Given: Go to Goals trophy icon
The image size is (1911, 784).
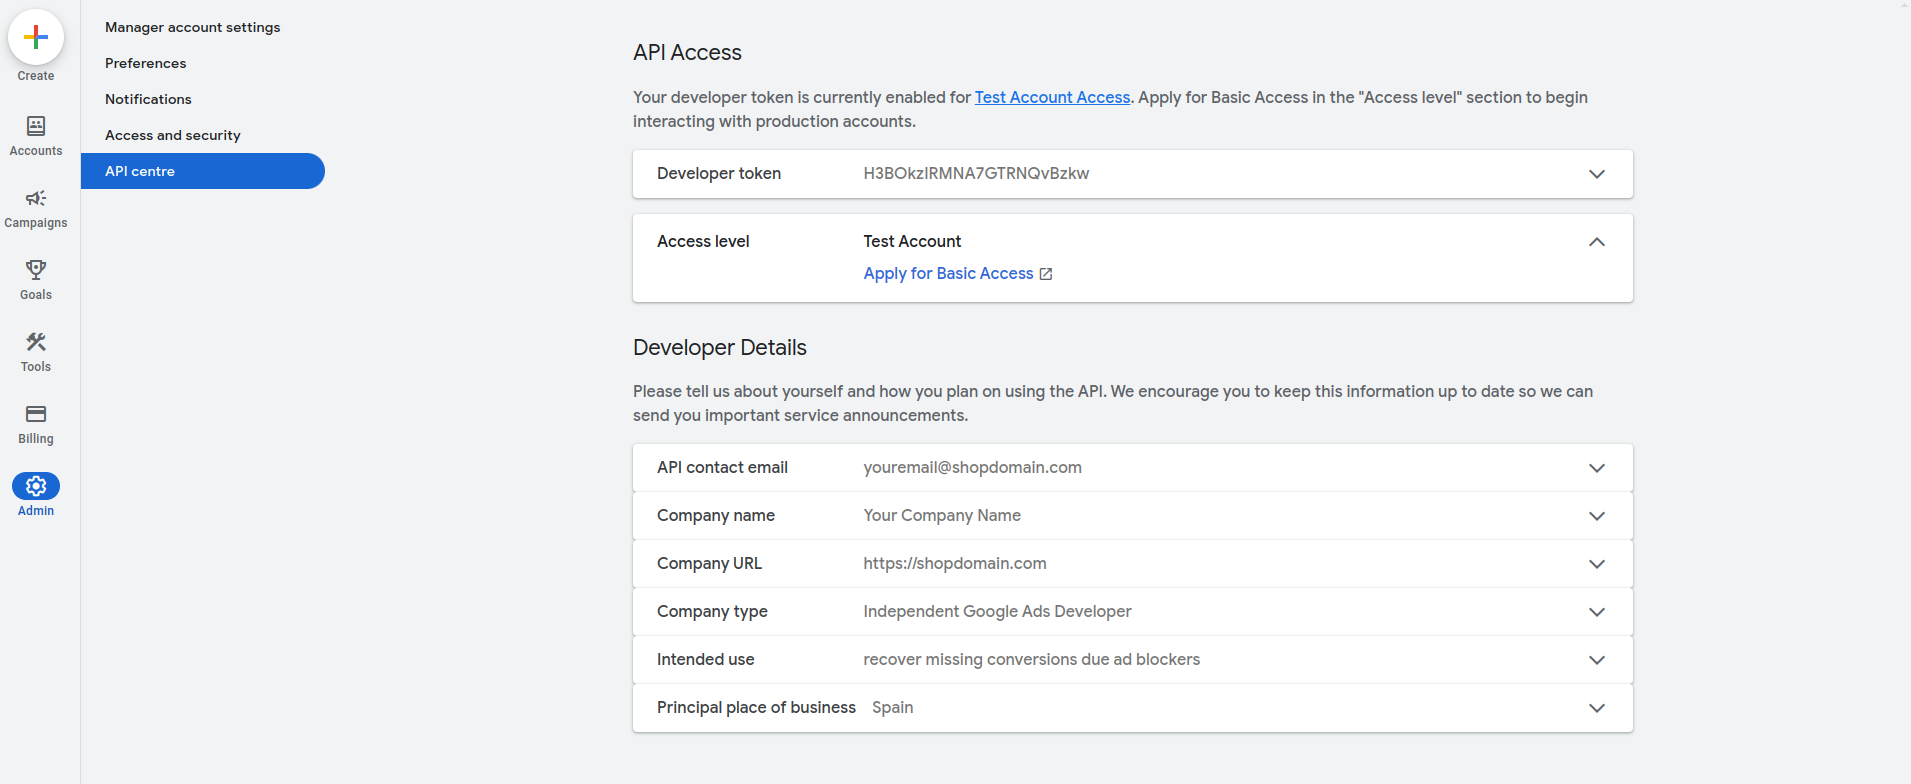Looking at the screenshot, I should [36, 270].
